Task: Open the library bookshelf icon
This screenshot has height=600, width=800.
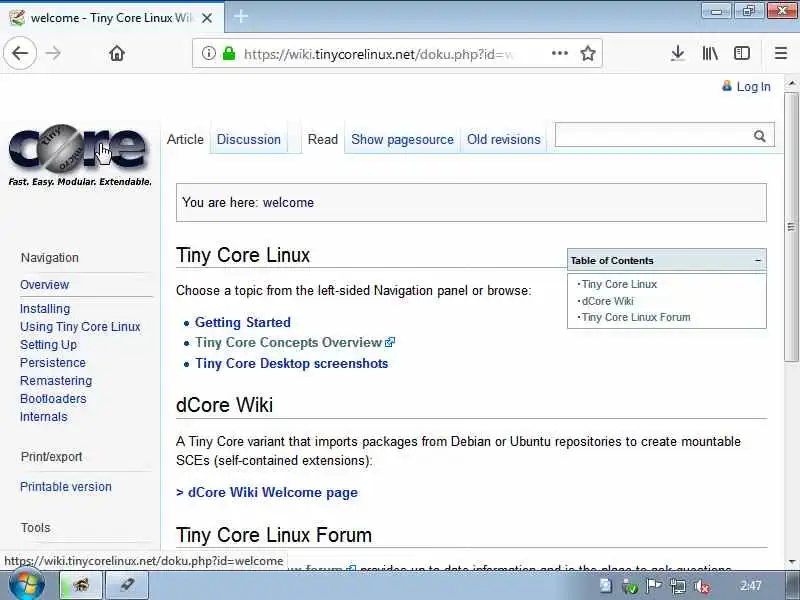Action: click(x=710, y=53)
